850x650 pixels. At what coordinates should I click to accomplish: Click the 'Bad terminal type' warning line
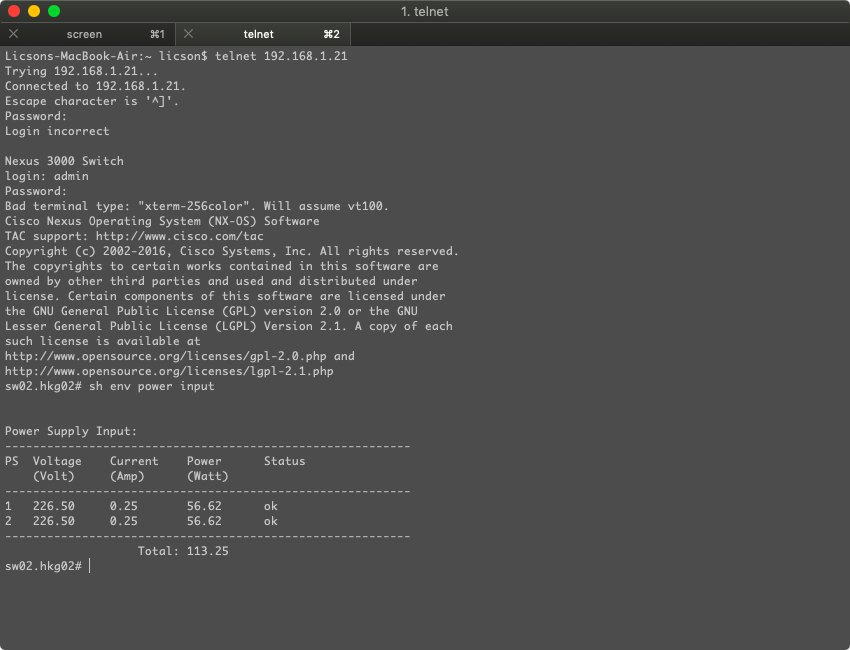[197, 206]
